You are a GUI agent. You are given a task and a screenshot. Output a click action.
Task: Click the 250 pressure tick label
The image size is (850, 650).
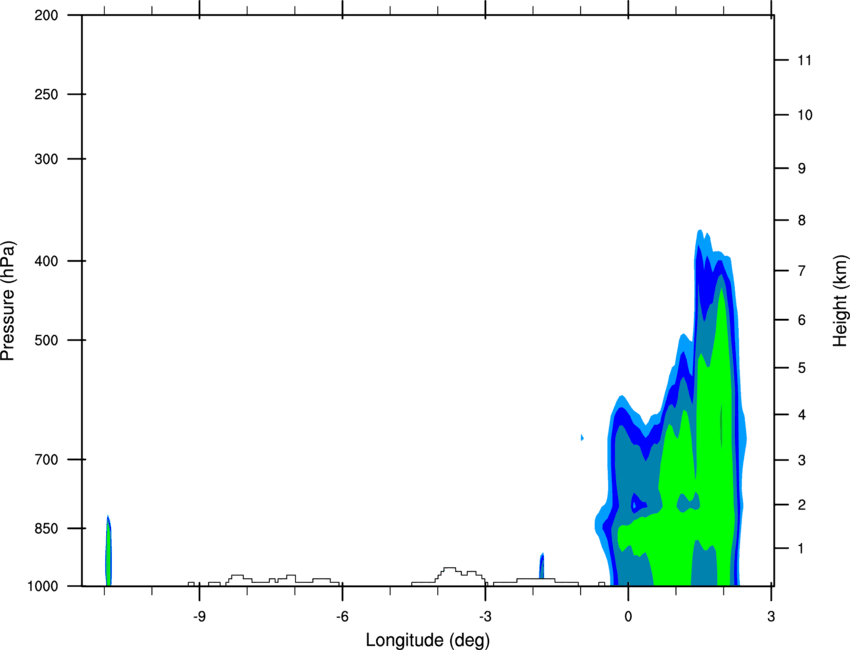[46, 94]
